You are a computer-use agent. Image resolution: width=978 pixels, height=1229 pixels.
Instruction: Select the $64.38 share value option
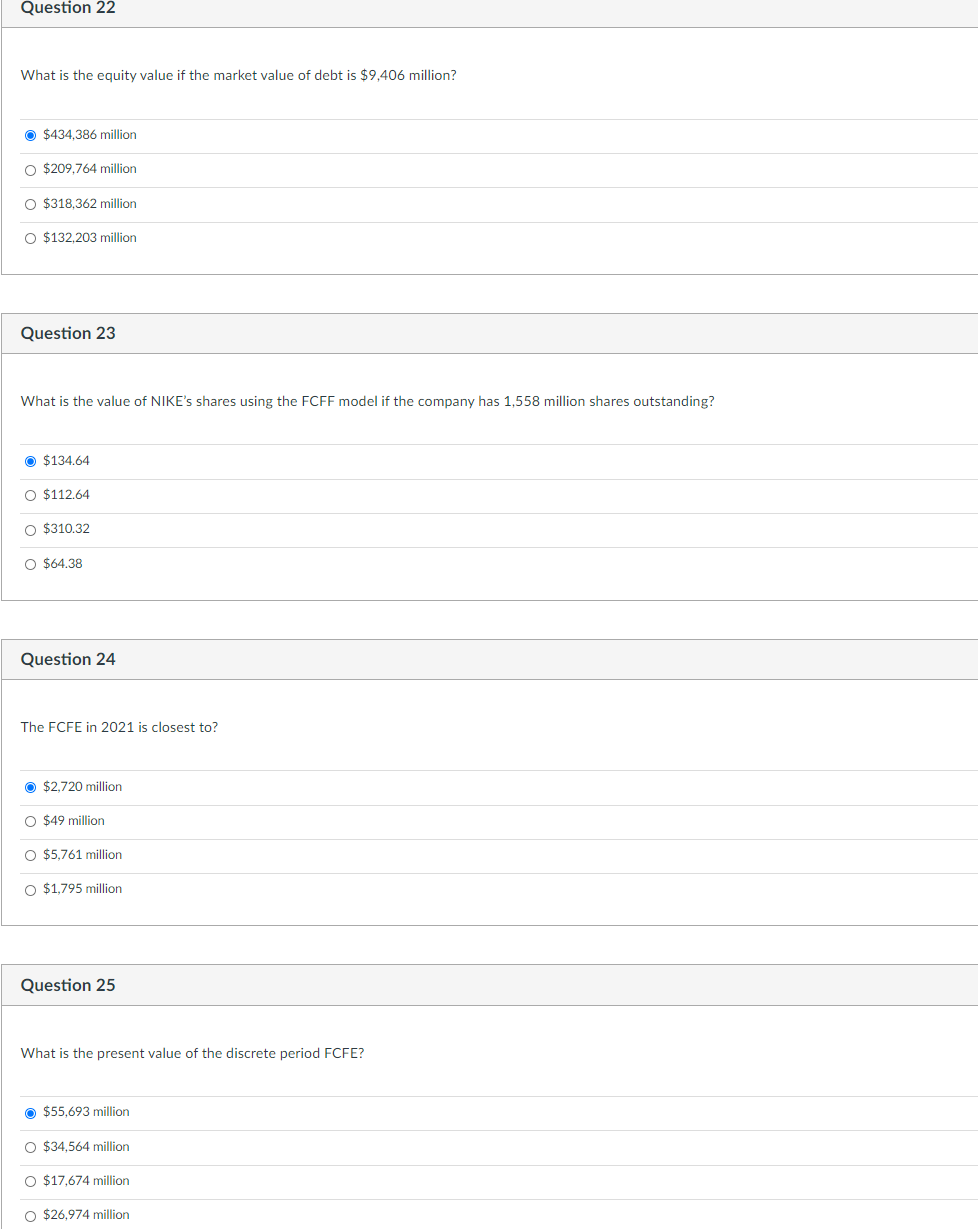click(x=31, y=564)
